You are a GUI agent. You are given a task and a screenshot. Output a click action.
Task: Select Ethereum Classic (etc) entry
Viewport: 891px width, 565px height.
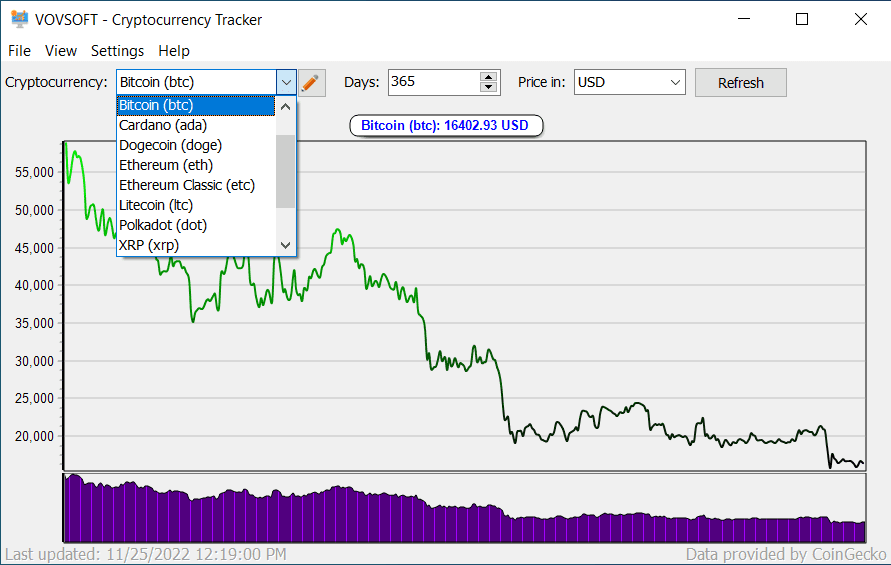point(196,185)
